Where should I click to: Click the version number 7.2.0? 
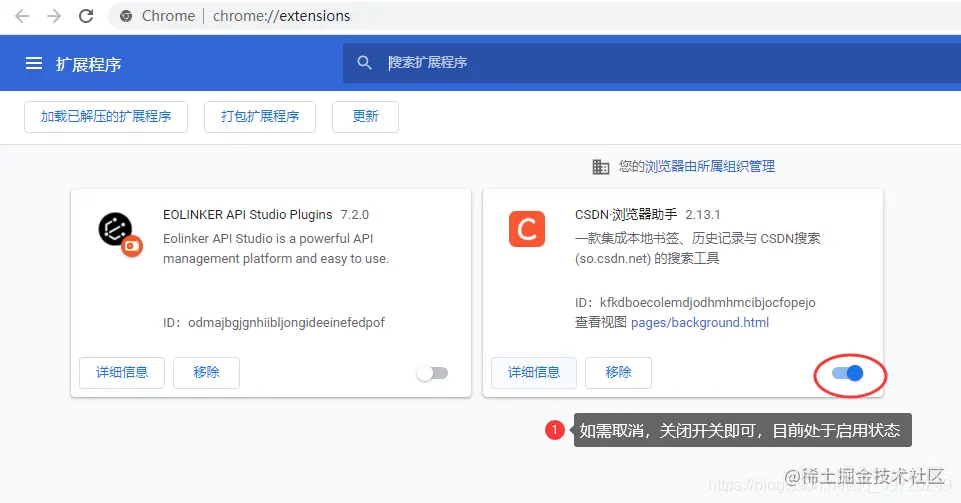(355, 214)
